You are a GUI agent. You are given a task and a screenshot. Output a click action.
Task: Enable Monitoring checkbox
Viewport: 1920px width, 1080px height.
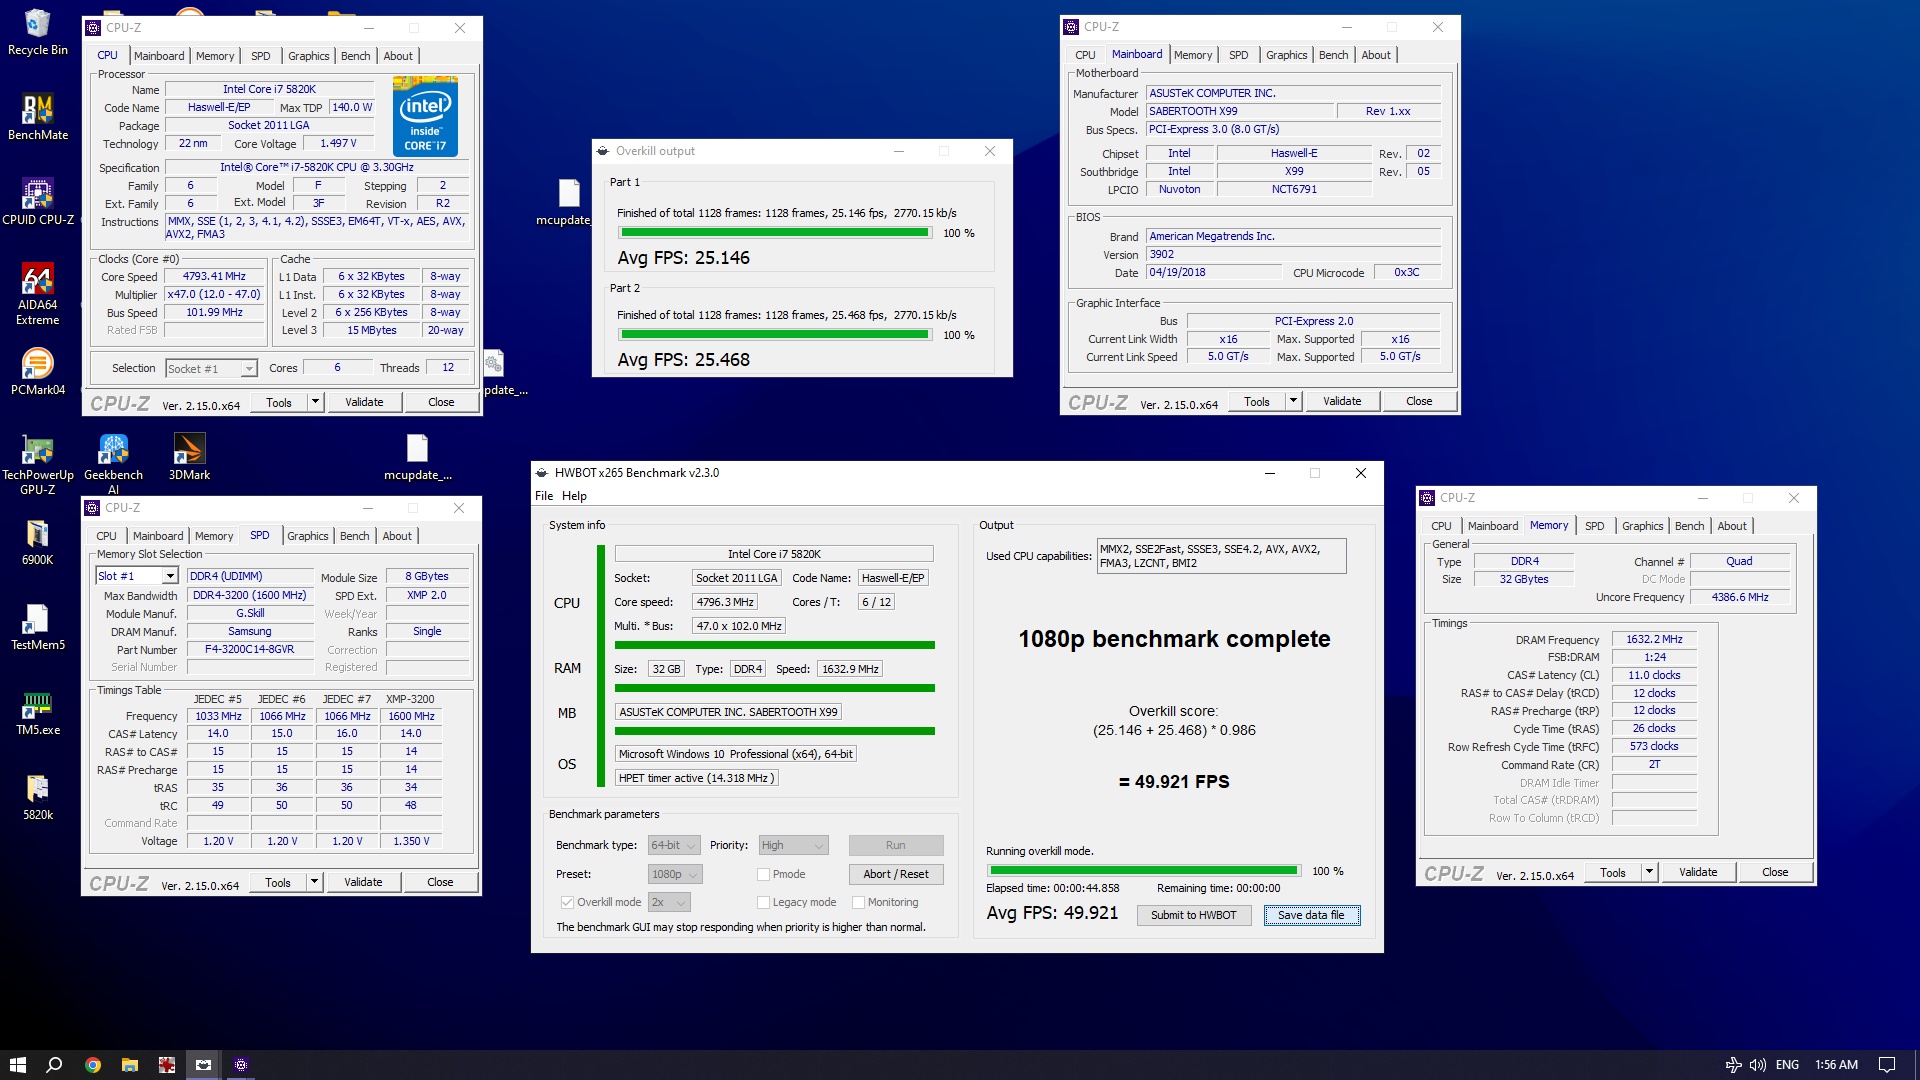tap(858, 902)
